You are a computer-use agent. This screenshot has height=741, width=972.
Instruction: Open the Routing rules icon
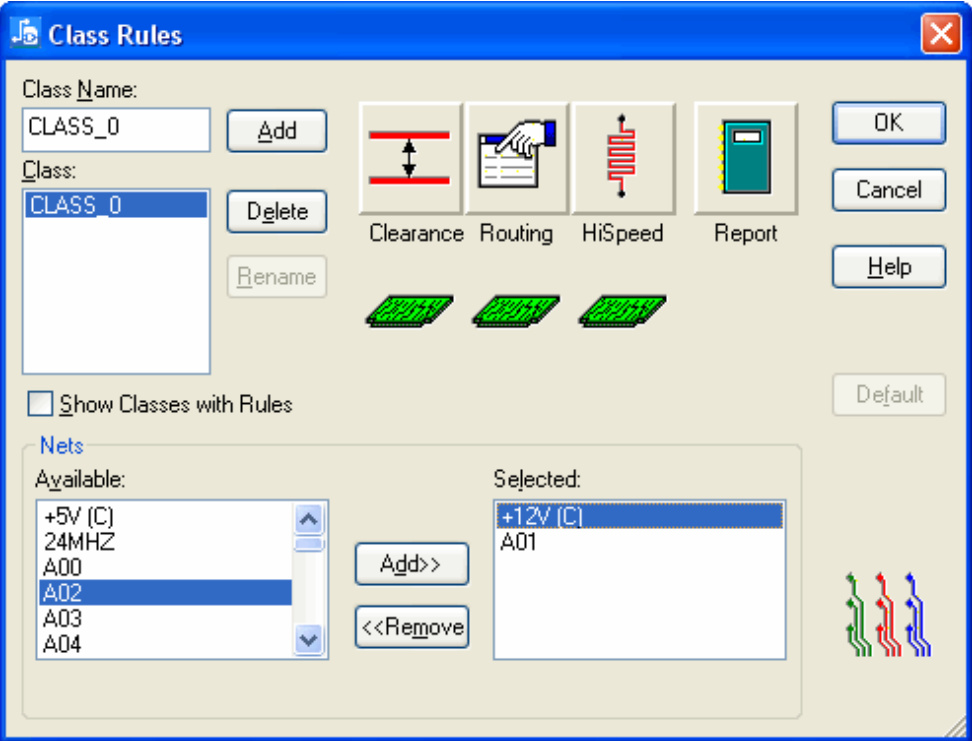coord(516,158)
